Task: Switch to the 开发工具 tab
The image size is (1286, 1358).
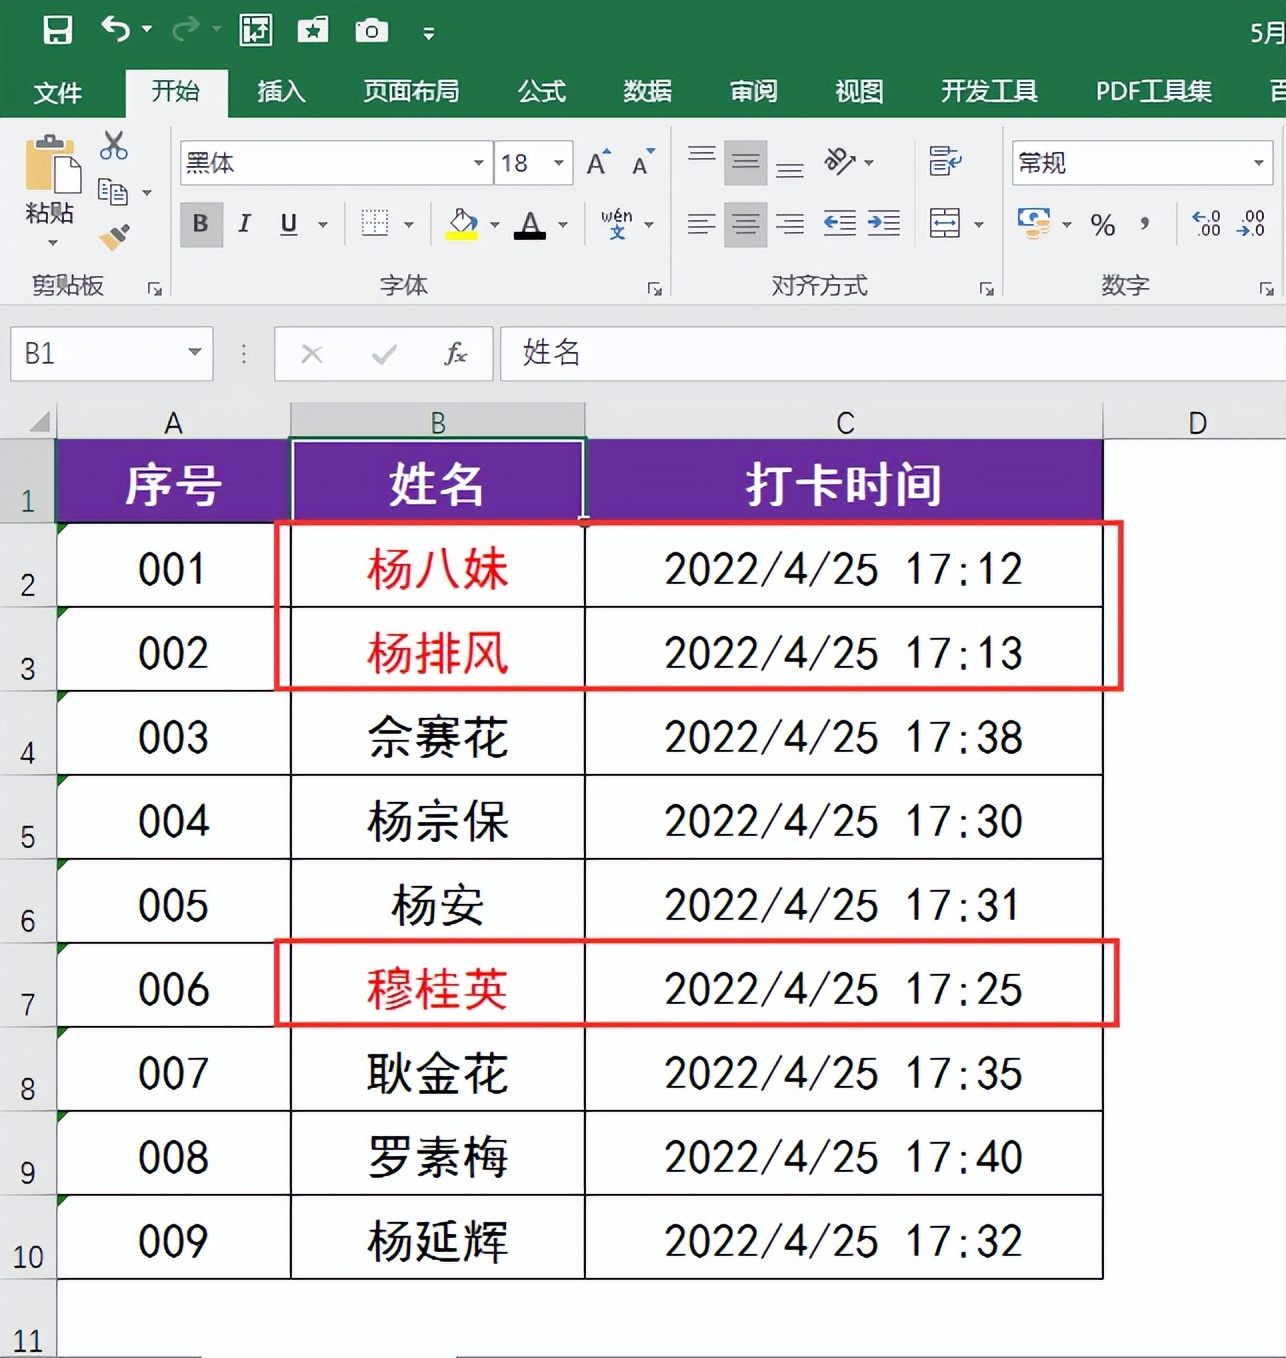Action: click(x=989, y=91)
